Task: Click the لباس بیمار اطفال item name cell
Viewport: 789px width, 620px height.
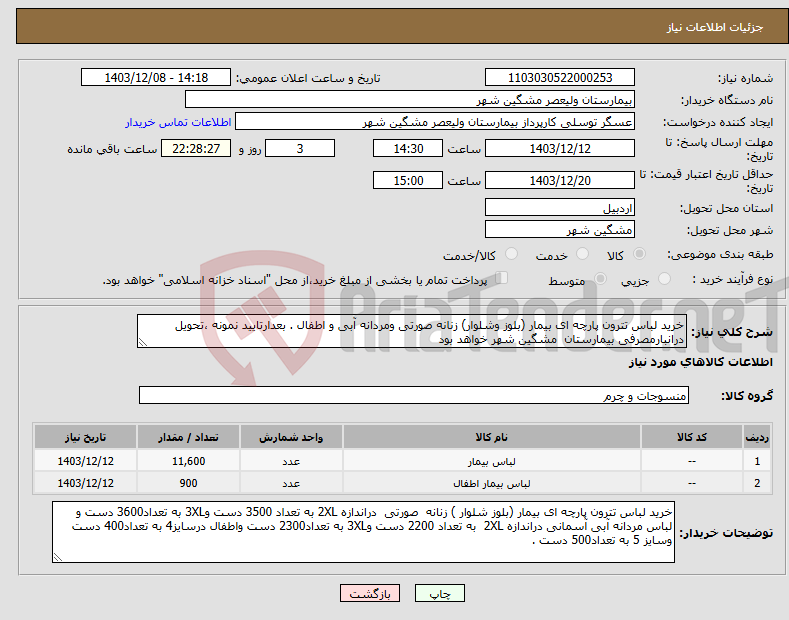Action: point(492,483)
